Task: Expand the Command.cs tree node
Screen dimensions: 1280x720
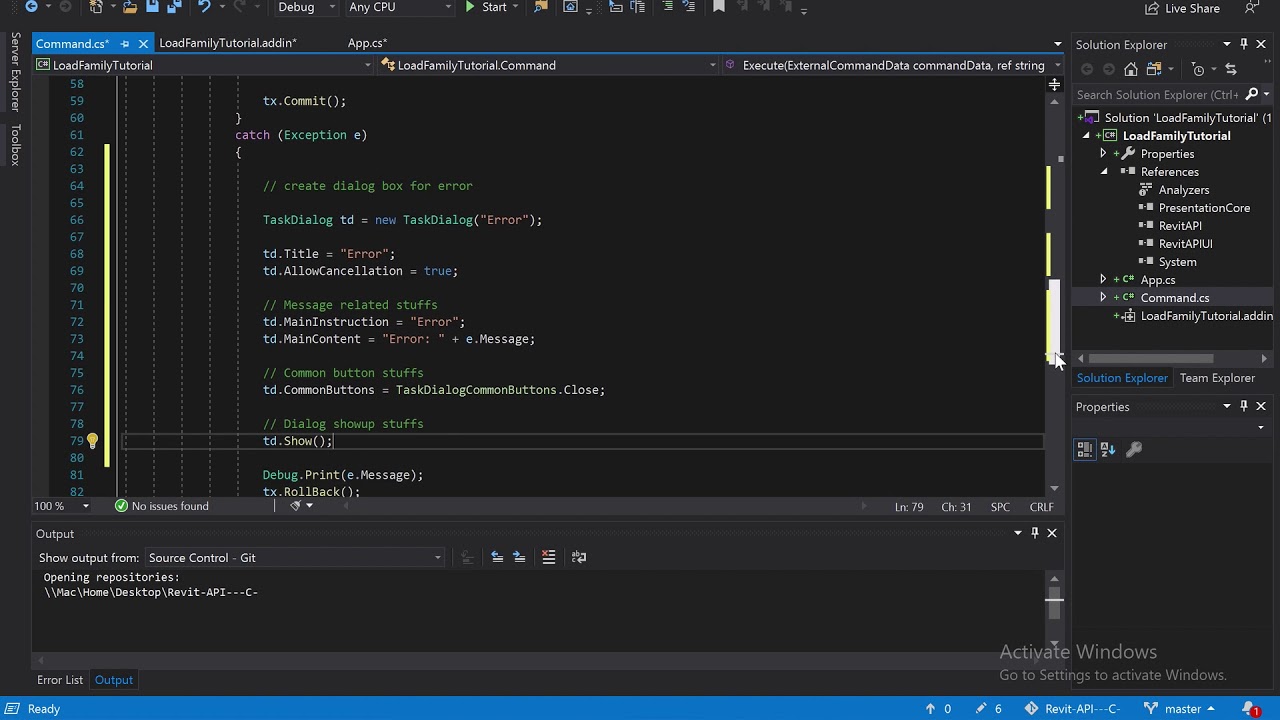Action: (x=1103, y=298)
